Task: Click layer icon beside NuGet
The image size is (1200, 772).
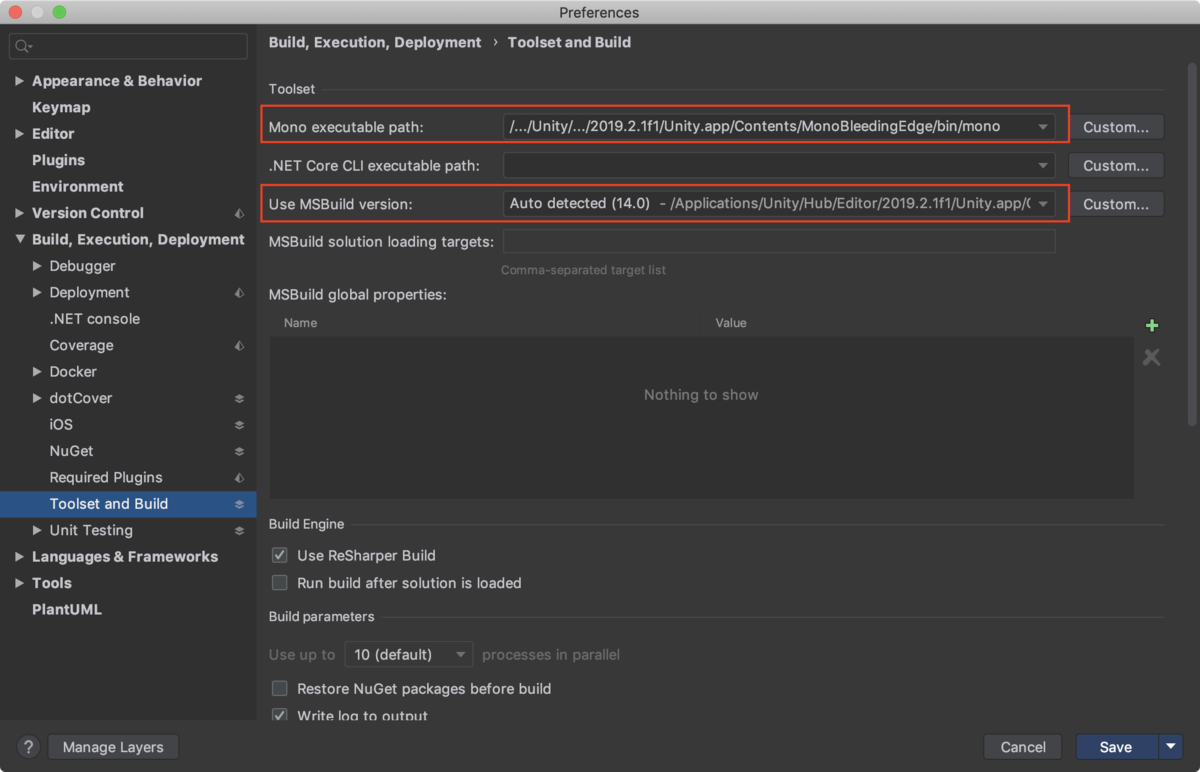Action: pos(239,451)
